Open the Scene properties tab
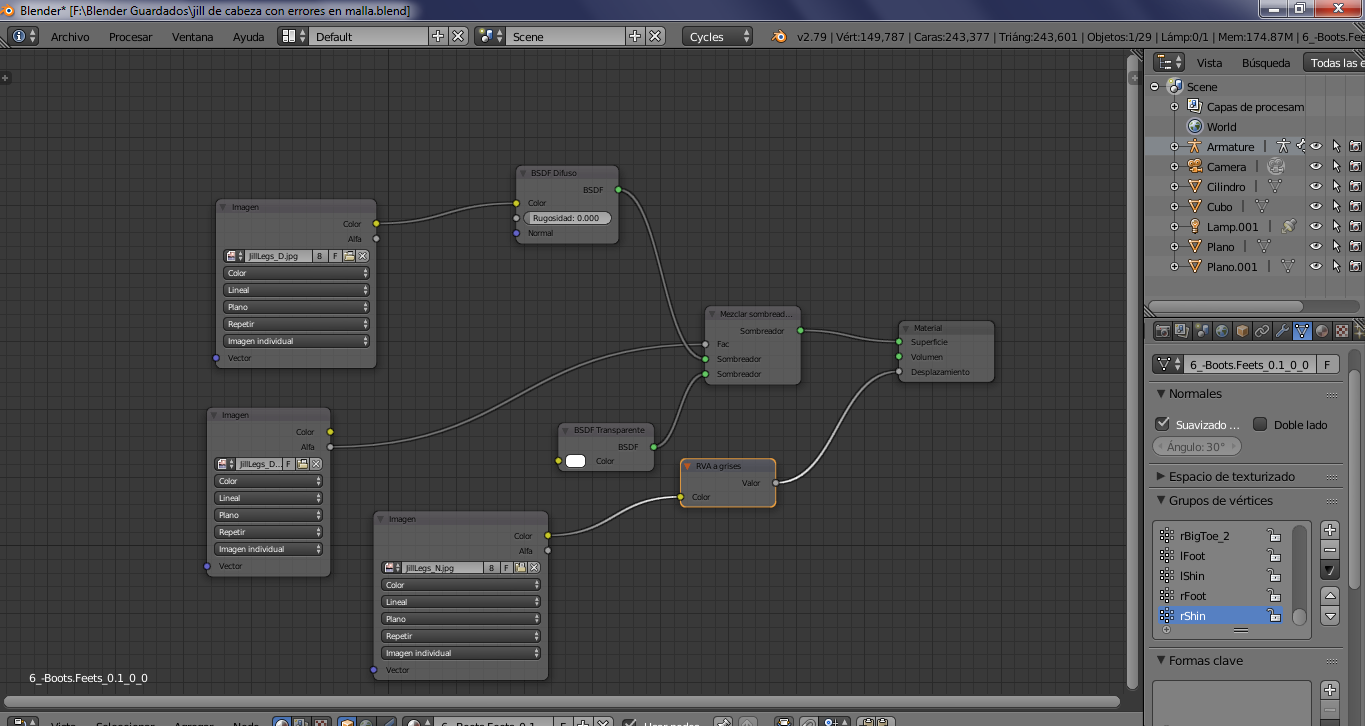Screen dimensions: 1365x726 1202,331
